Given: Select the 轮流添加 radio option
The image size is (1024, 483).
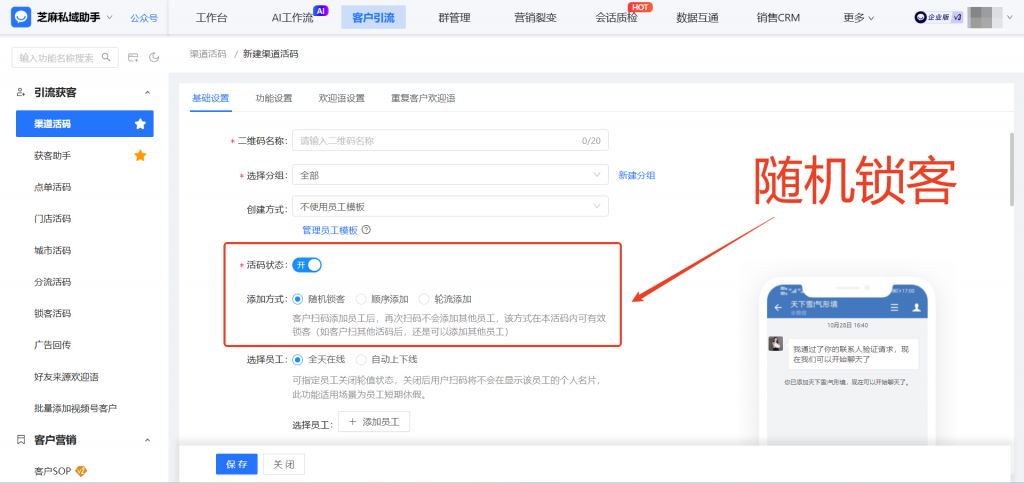Looking at the screenshot, I should 424,299.
